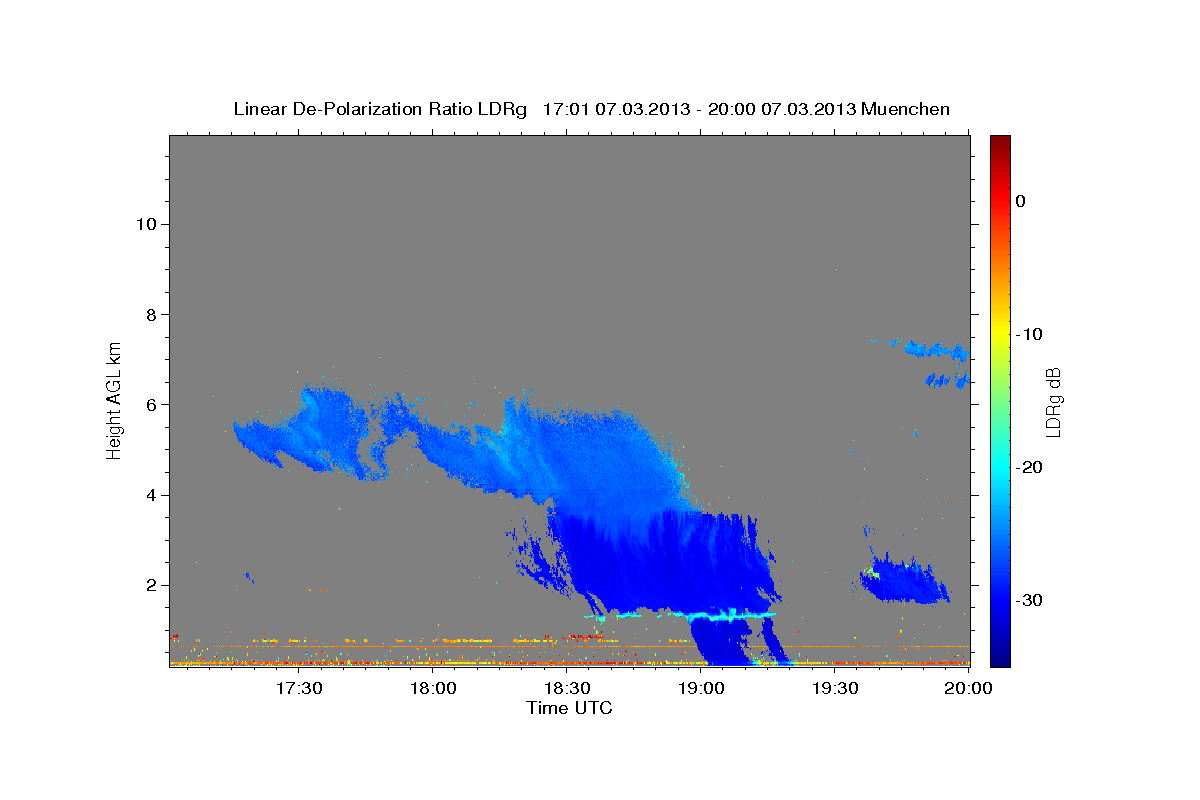Click the colorbar value 0
The height and width of the screenshot is (800, 1200).
click(x=1020, y=201)
